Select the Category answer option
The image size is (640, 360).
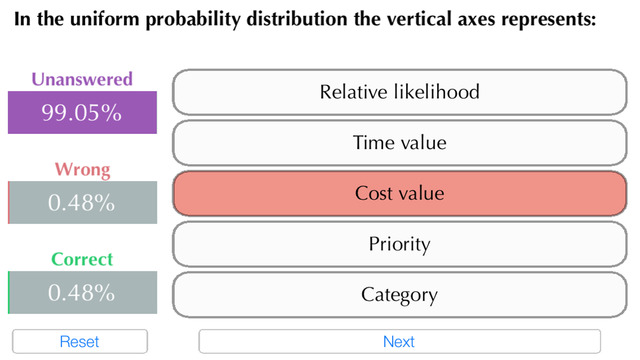(400, 295)
